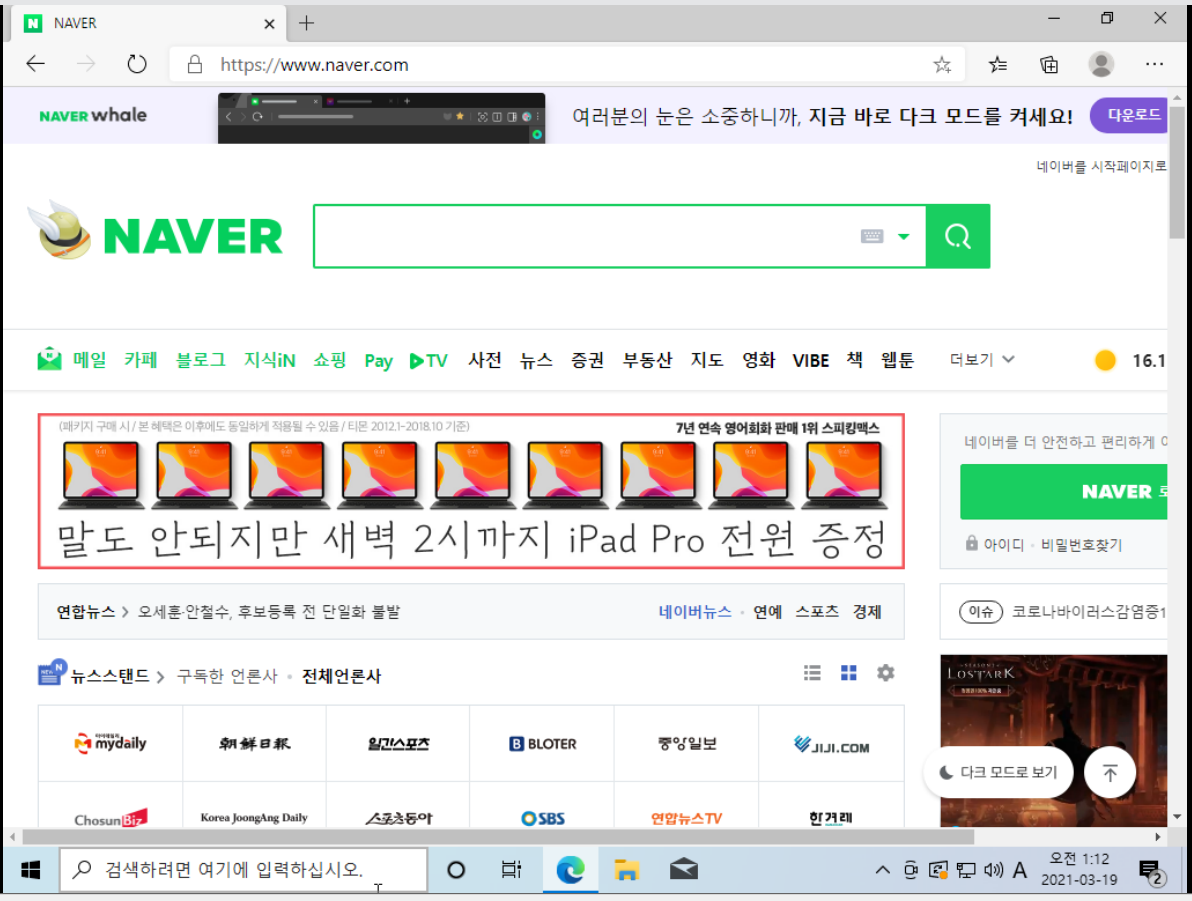Toggle 다크 모드로 보기 dark mode
This screenshot has width=1192, height=901.
[x=998, y=773]
